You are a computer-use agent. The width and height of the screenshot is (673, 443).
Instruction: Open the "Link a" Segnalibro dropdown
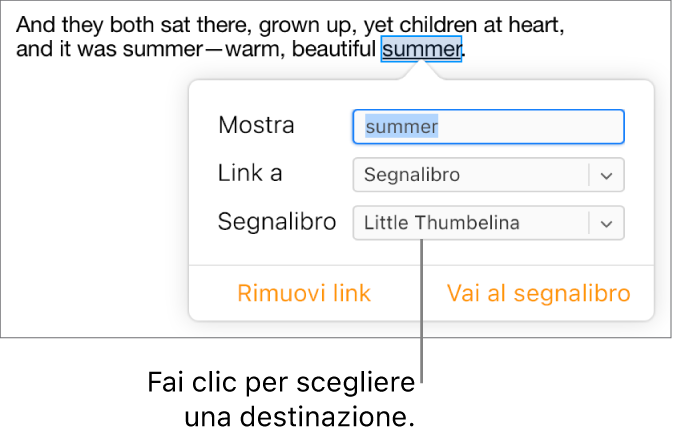click(x=472, y=175)
